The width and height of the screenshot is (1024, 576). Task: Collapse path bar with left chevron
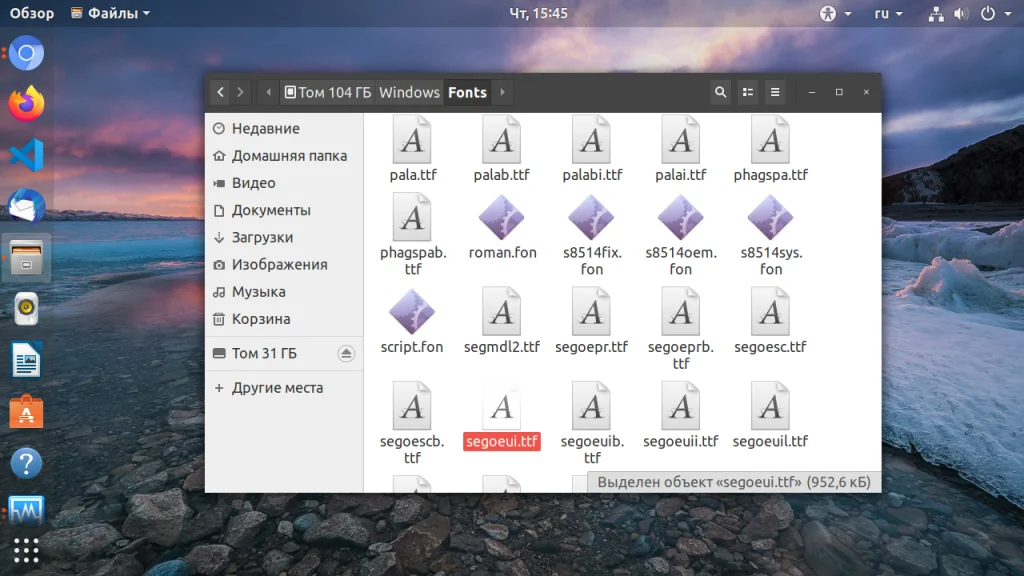(x=268, y=92)
